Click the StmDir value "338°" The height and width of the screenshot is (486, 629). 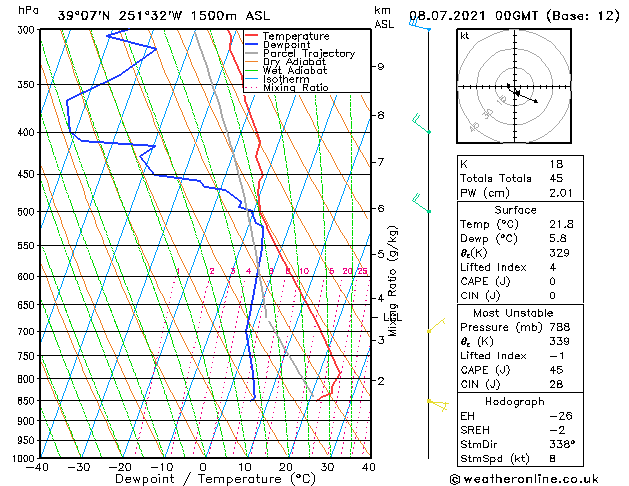(562, 444)
